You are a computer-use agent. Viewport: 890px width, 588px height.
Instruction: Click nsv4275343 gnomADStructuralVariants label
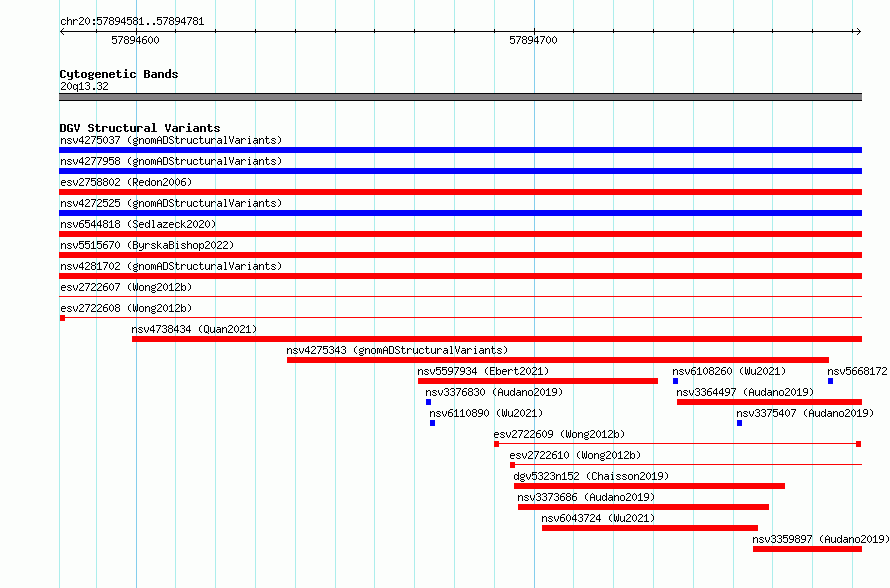coord(397,350)
